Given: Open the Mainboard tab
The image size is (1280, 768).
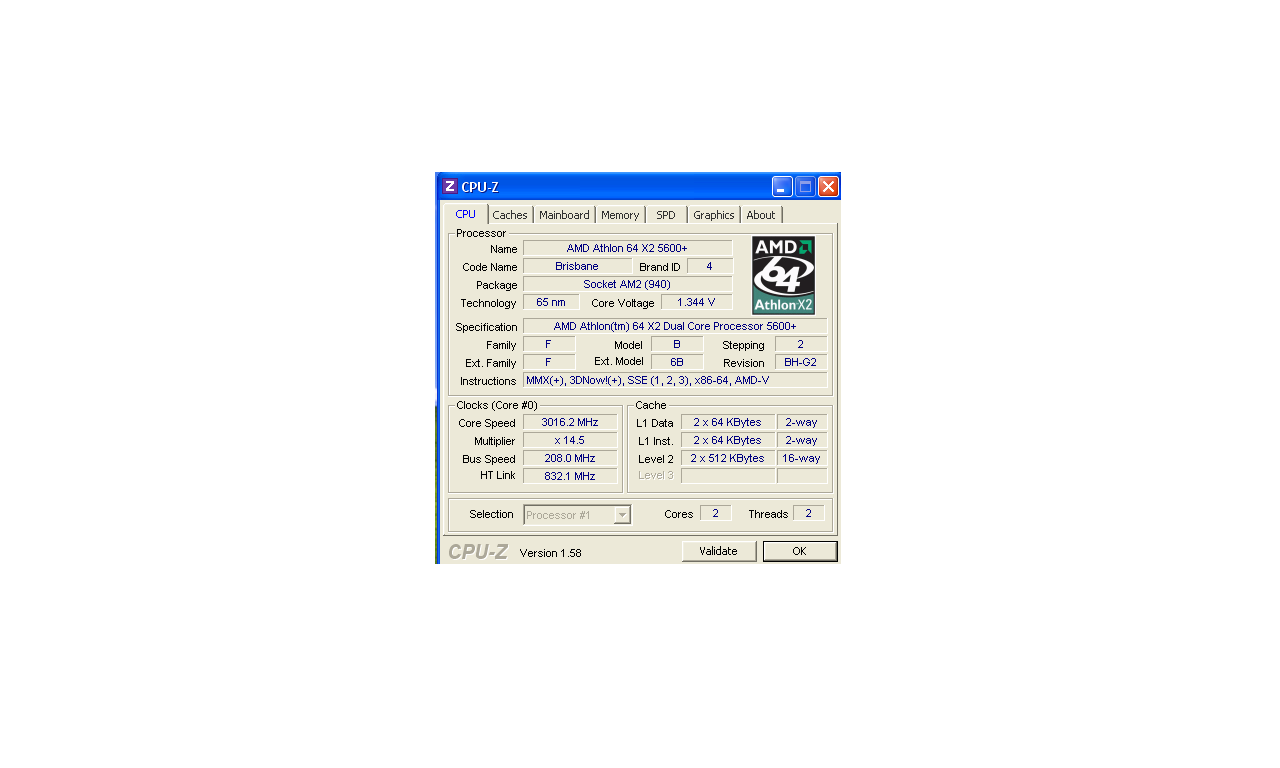Looking at the screenshot, I should click(564, 215).
